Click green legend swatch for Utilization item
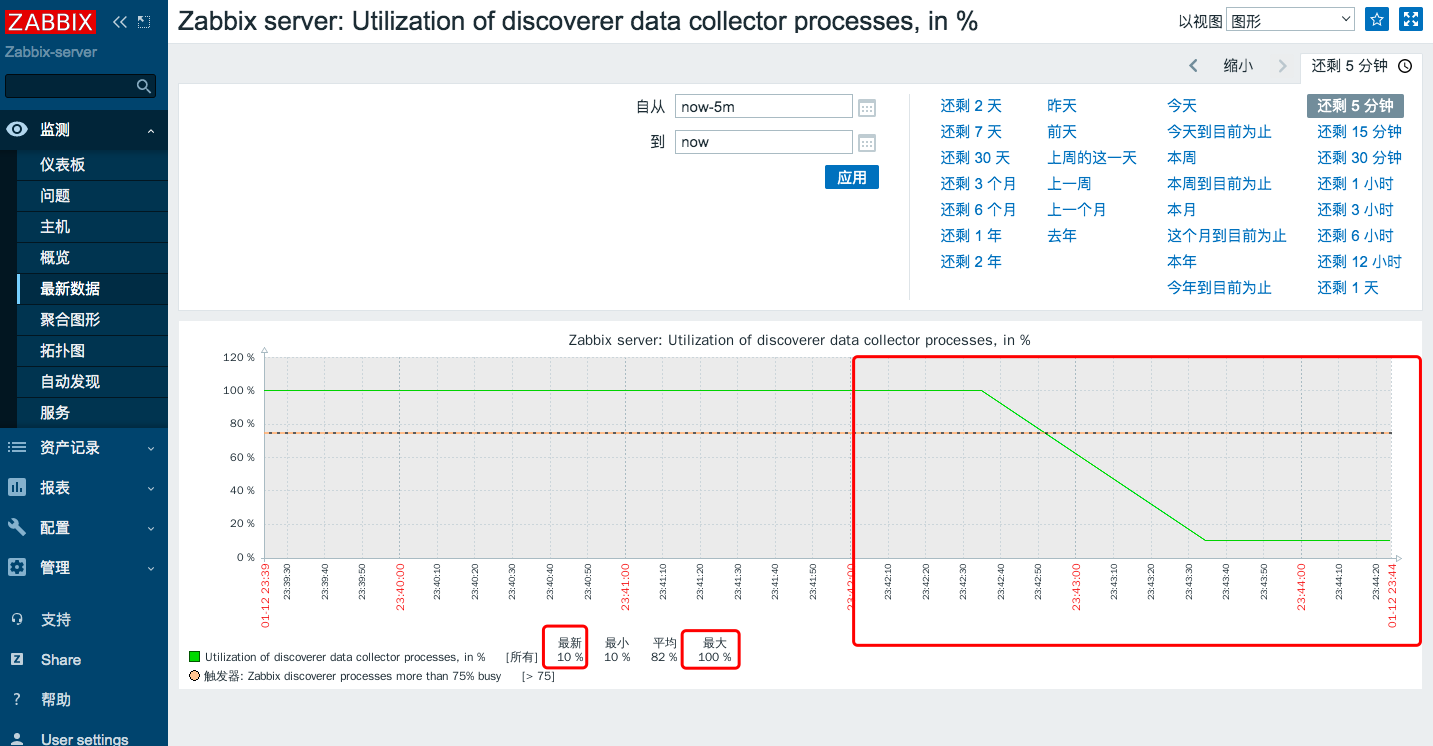Image resolution: width=1433 pixels, height=746 pixels. tap(195, 658)
